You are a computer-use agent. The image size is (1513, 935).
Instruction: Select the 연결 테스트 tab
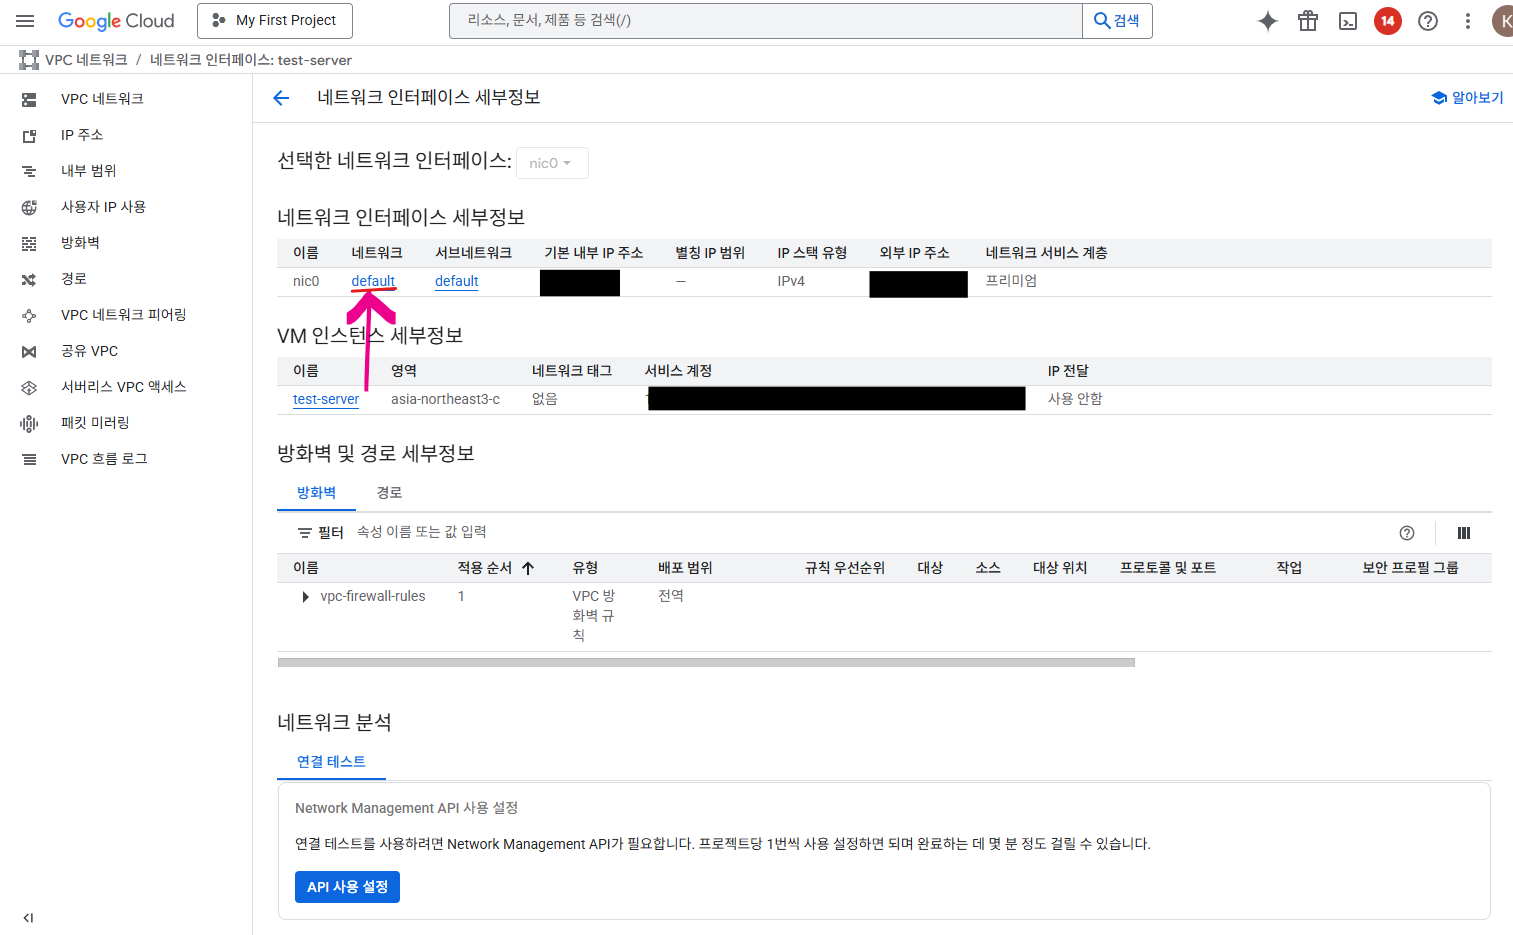[x=331, y=762]
